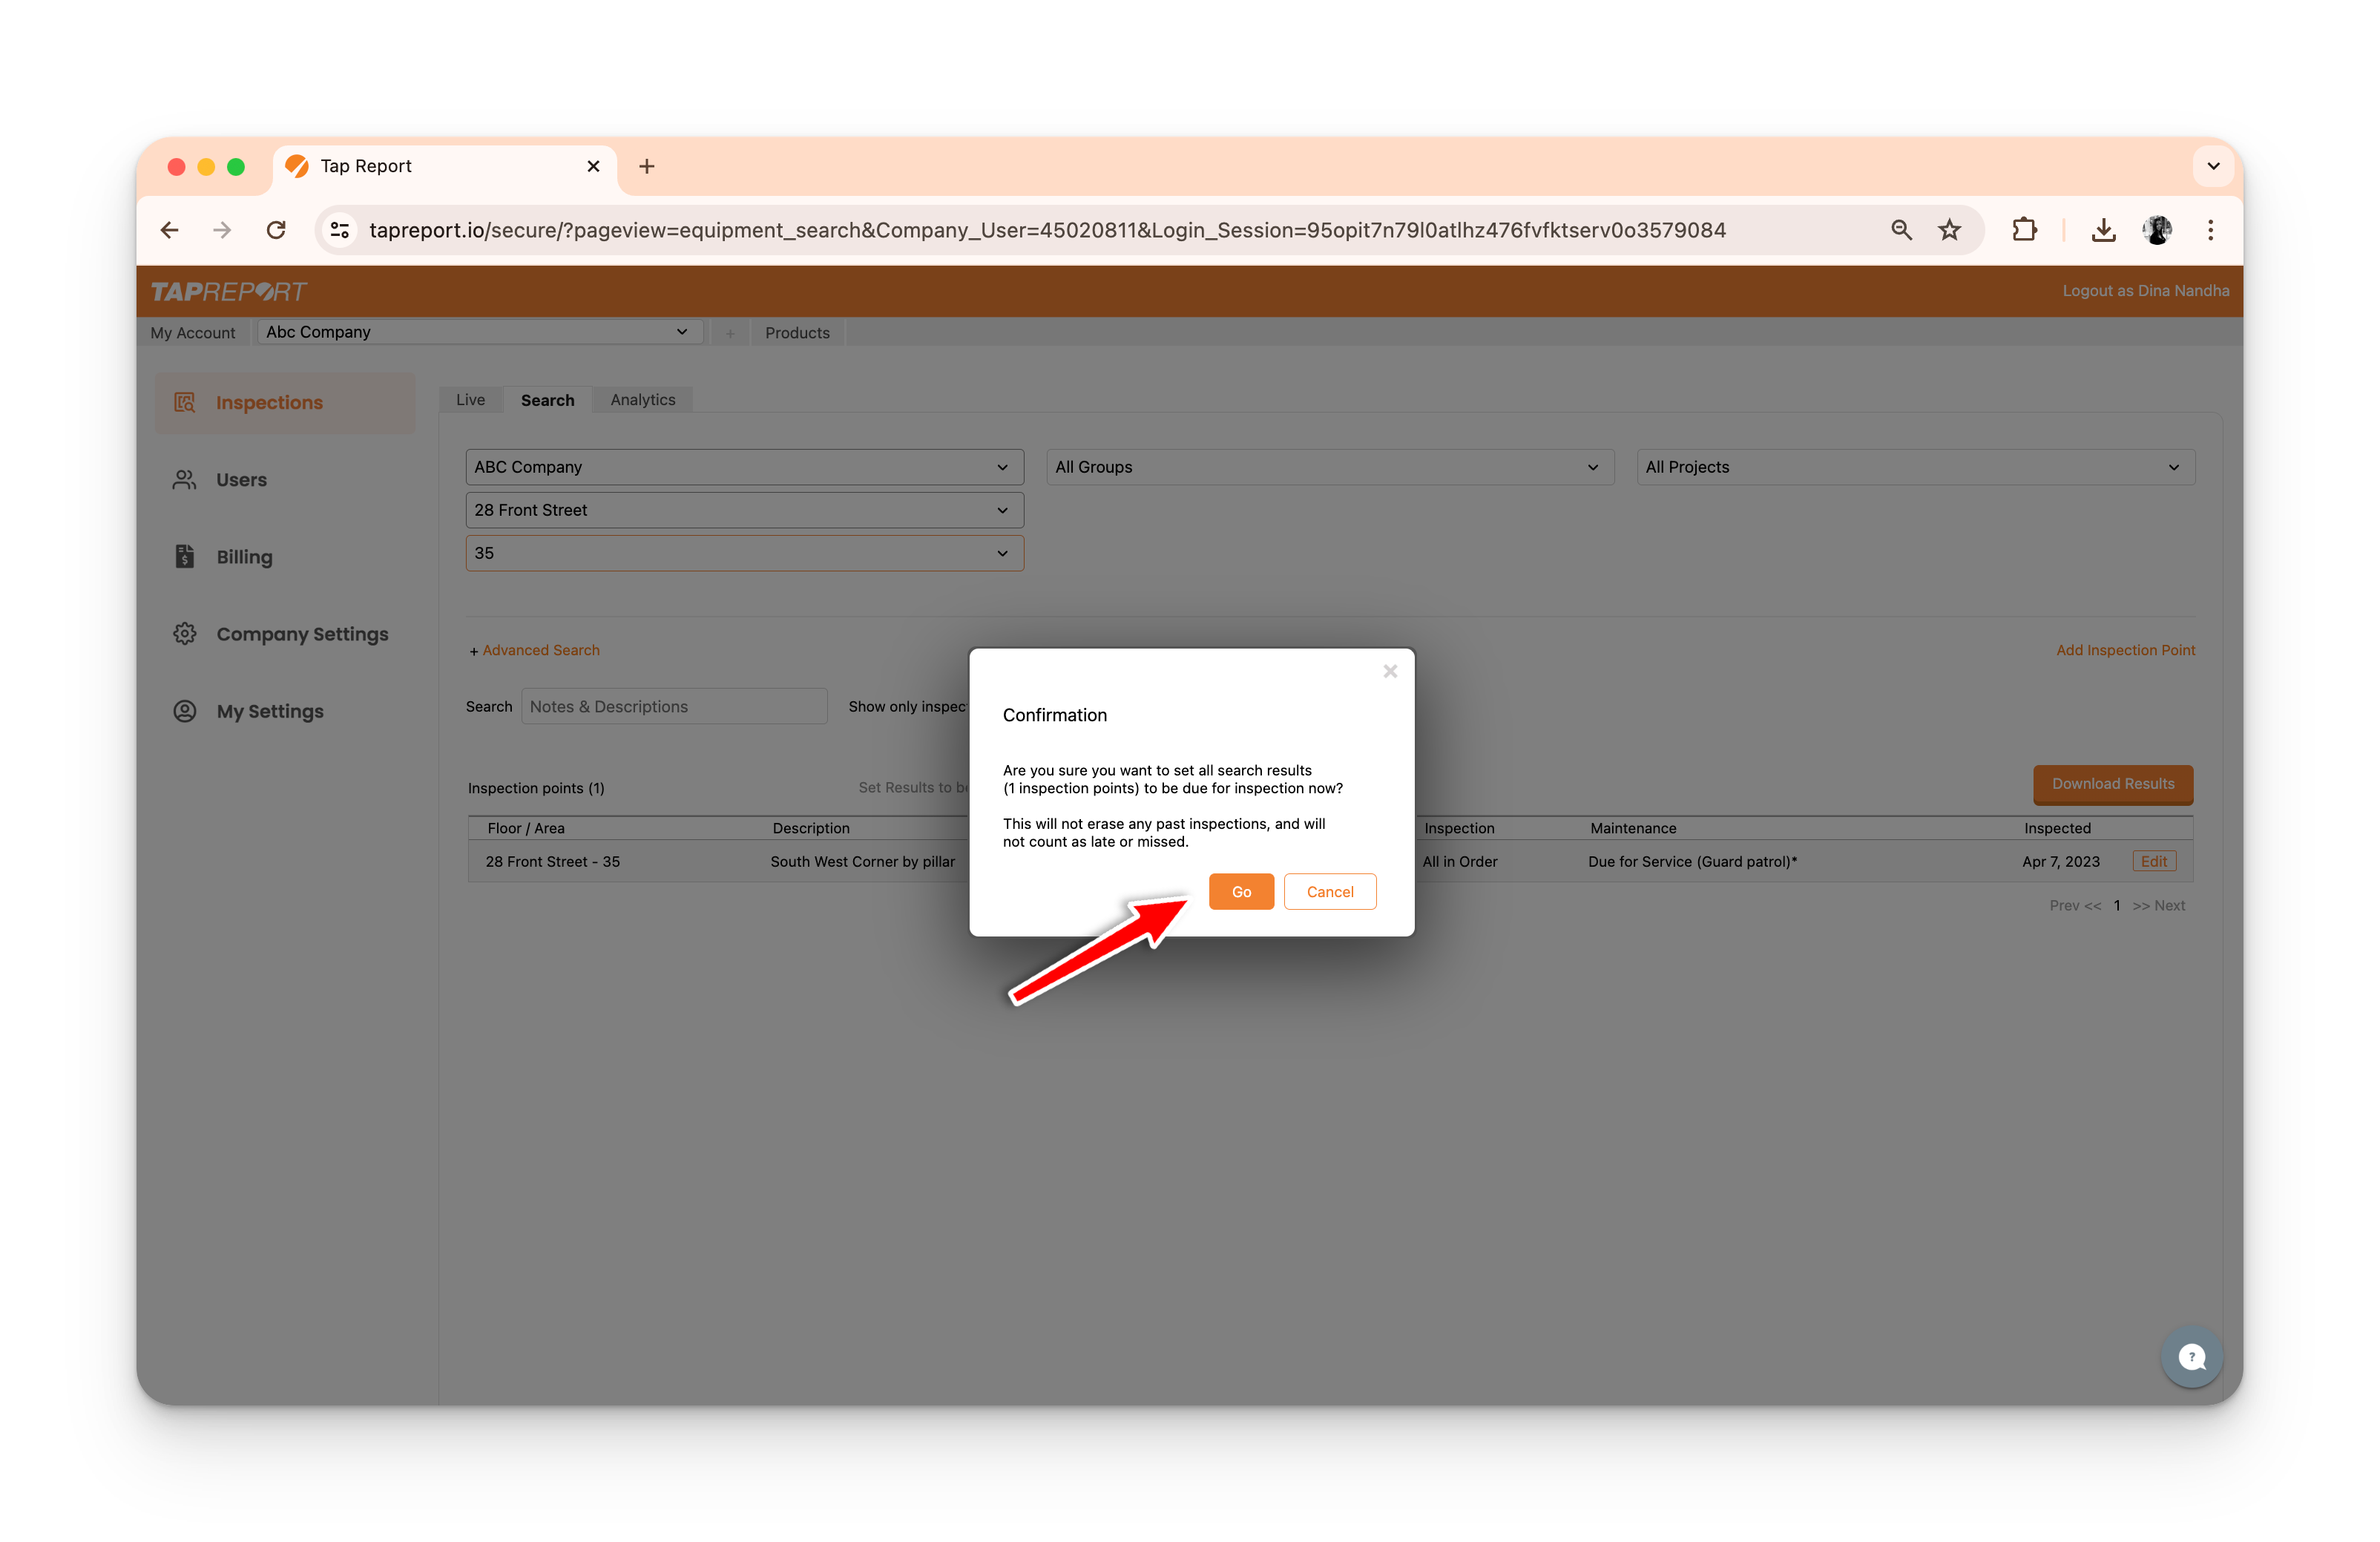Image resolution: width=2380 pixels, height=1542 pixels.
Task: Click Cancel in the Confirmation dialog
Action: pyautogui.click(x=1329, y=892)
